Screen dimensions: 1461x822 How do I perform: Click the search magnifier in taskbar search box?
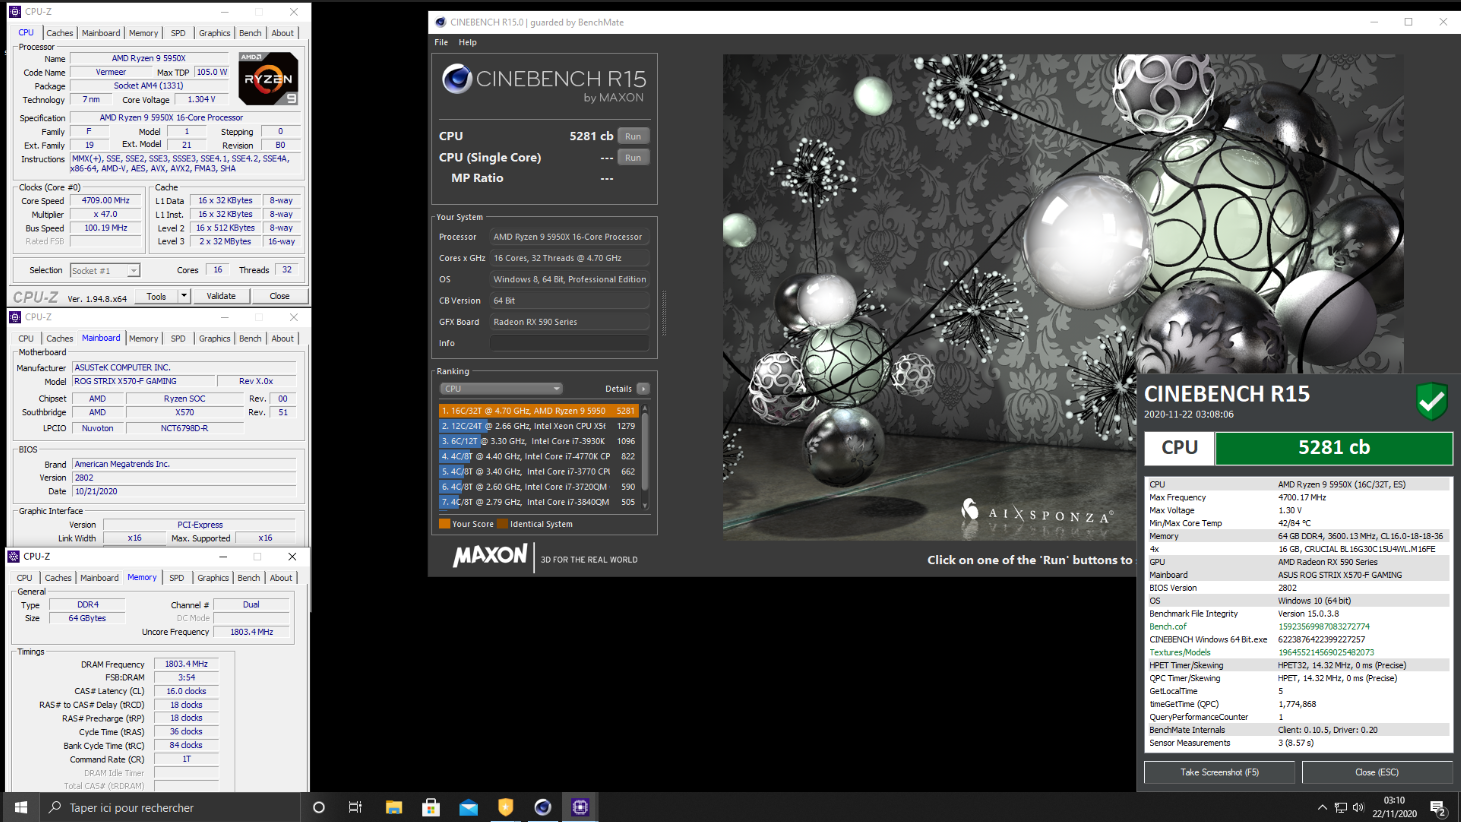click(55, 807)
